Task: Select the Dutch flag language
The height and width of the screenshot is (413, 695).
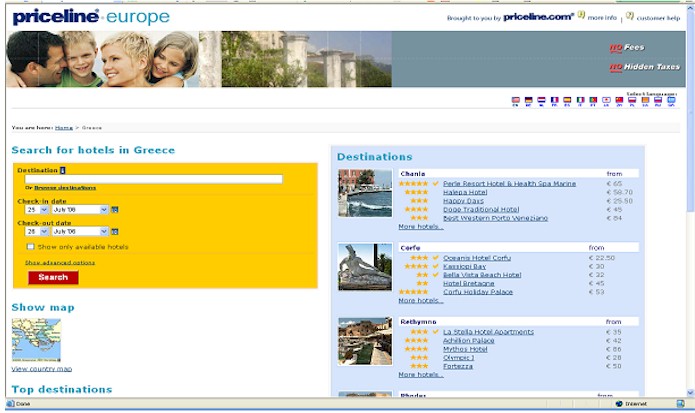Action: 541,101
